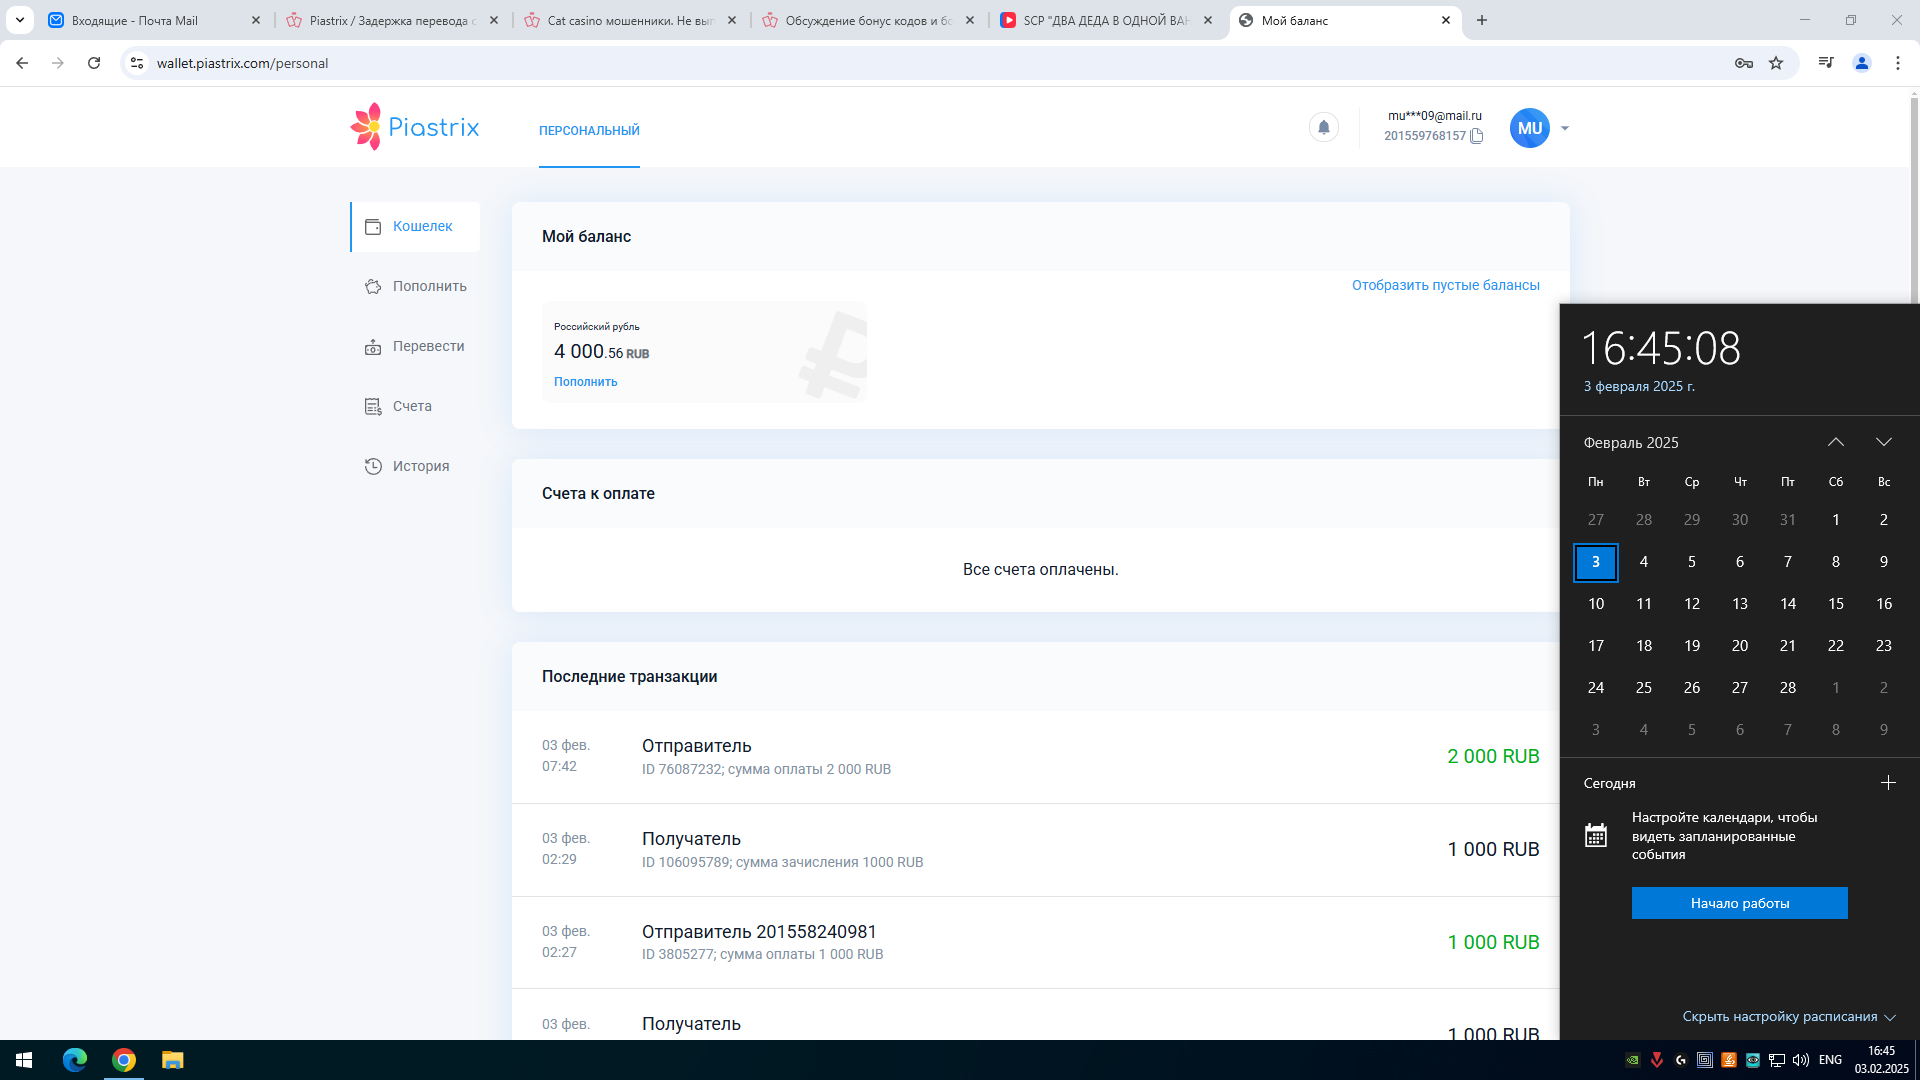Click the notification bell icon
This screenshot has width=1920, height=1080.
click(1323, 127)
